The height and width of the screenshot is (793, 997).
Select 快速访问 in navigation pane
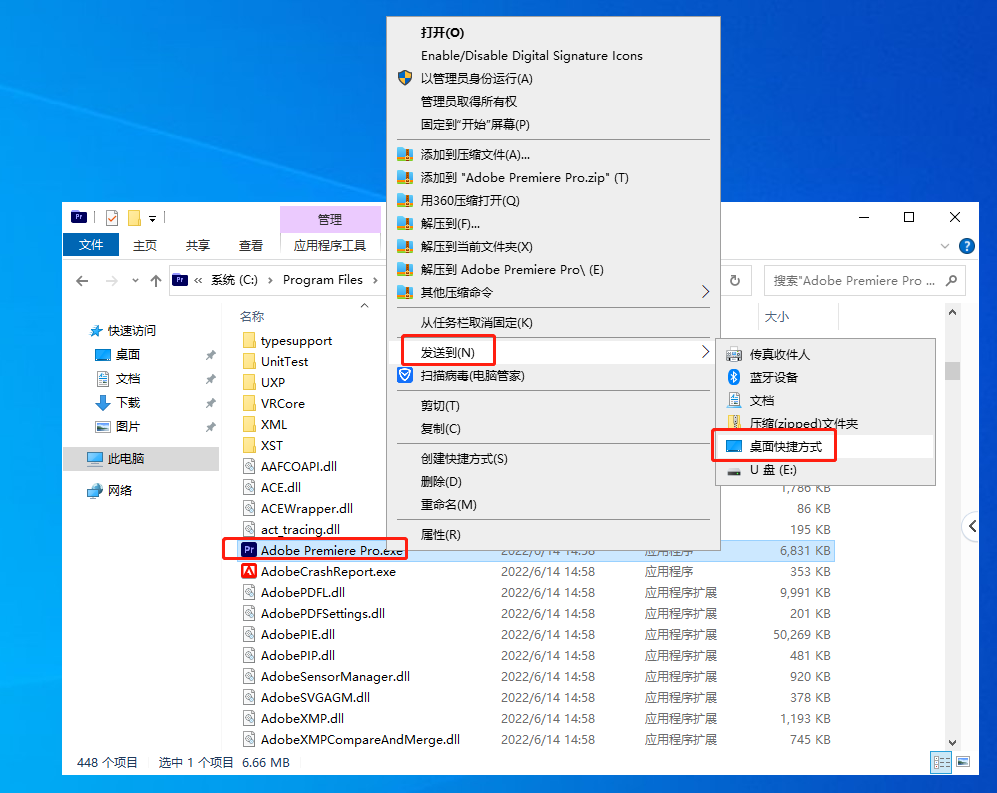click(123, 331)
